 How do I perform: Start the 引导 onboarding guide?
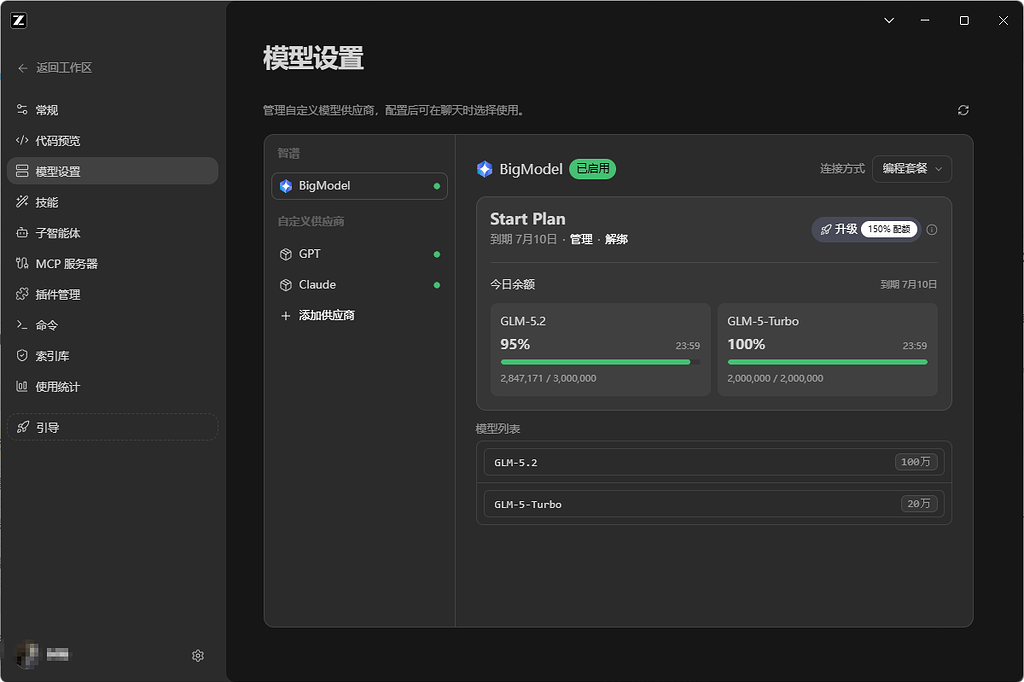(x=112, y=427)
